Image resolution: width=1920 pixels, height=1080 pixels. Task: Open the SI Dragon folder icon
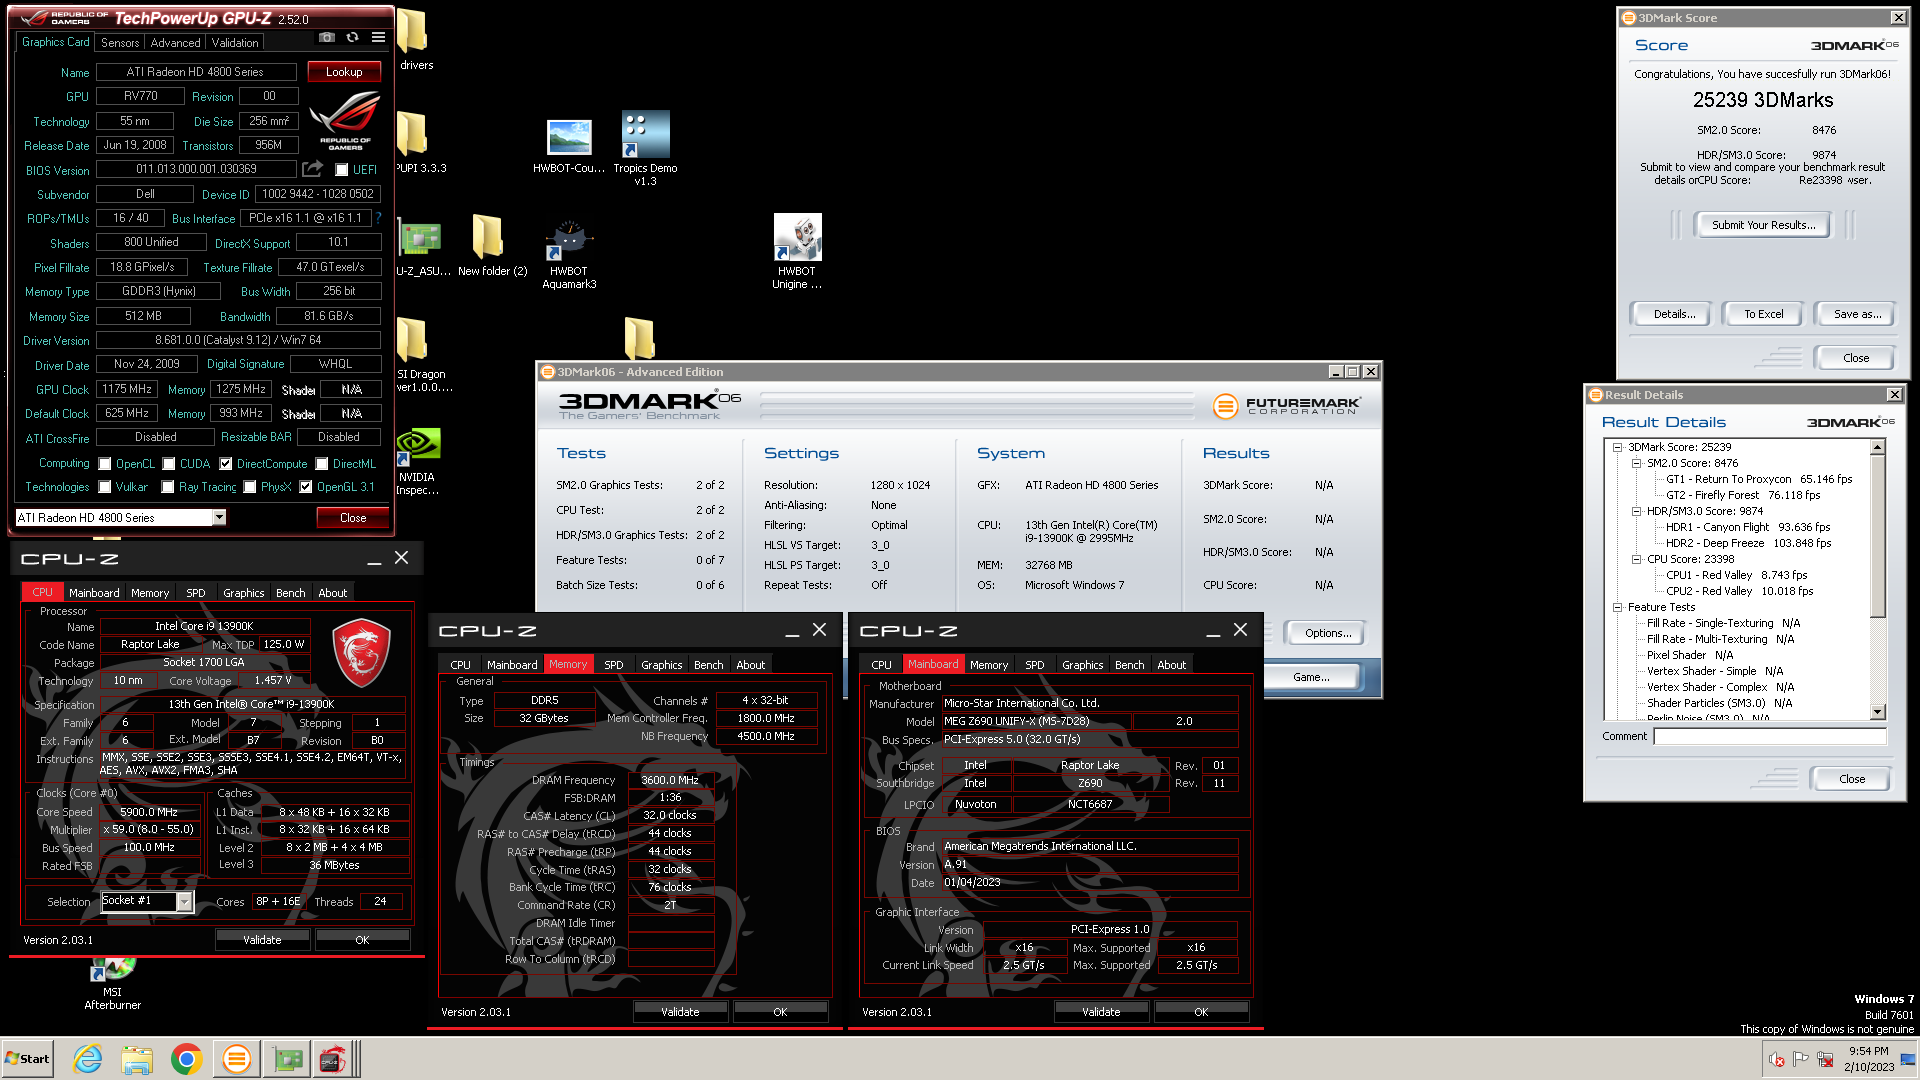coord(421,354)
